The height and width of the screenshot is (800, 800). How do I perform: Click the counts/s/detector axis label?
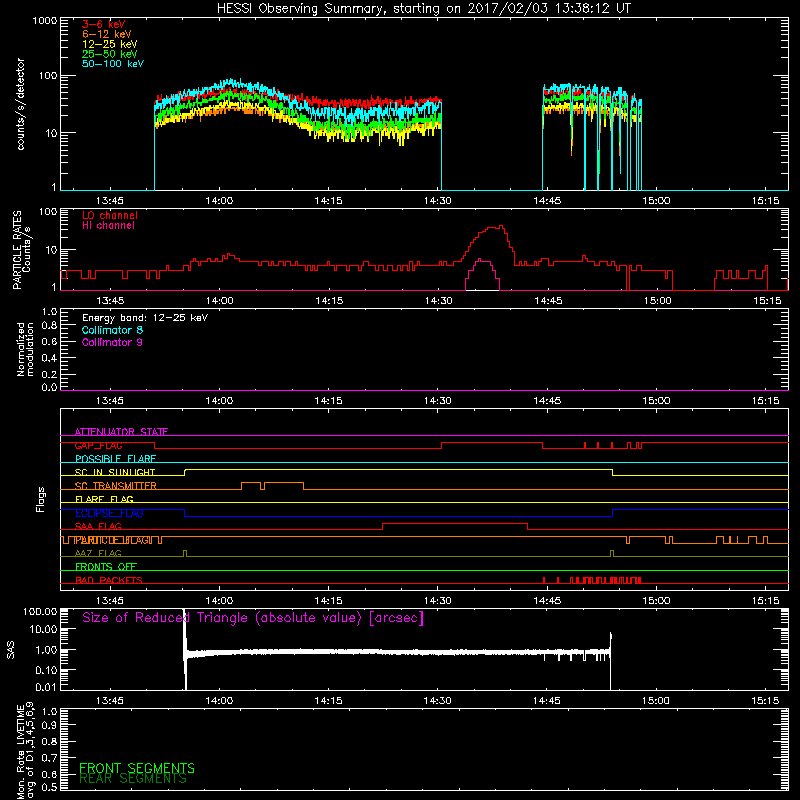[20, 104]
